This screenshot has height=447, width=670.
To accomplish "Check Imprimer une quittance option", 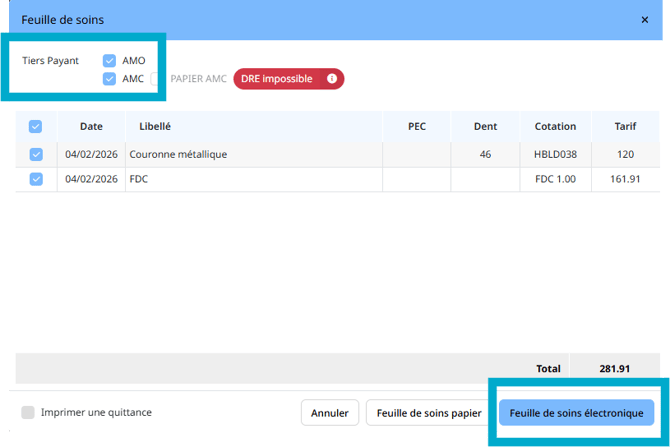I will tap(28, 412).
